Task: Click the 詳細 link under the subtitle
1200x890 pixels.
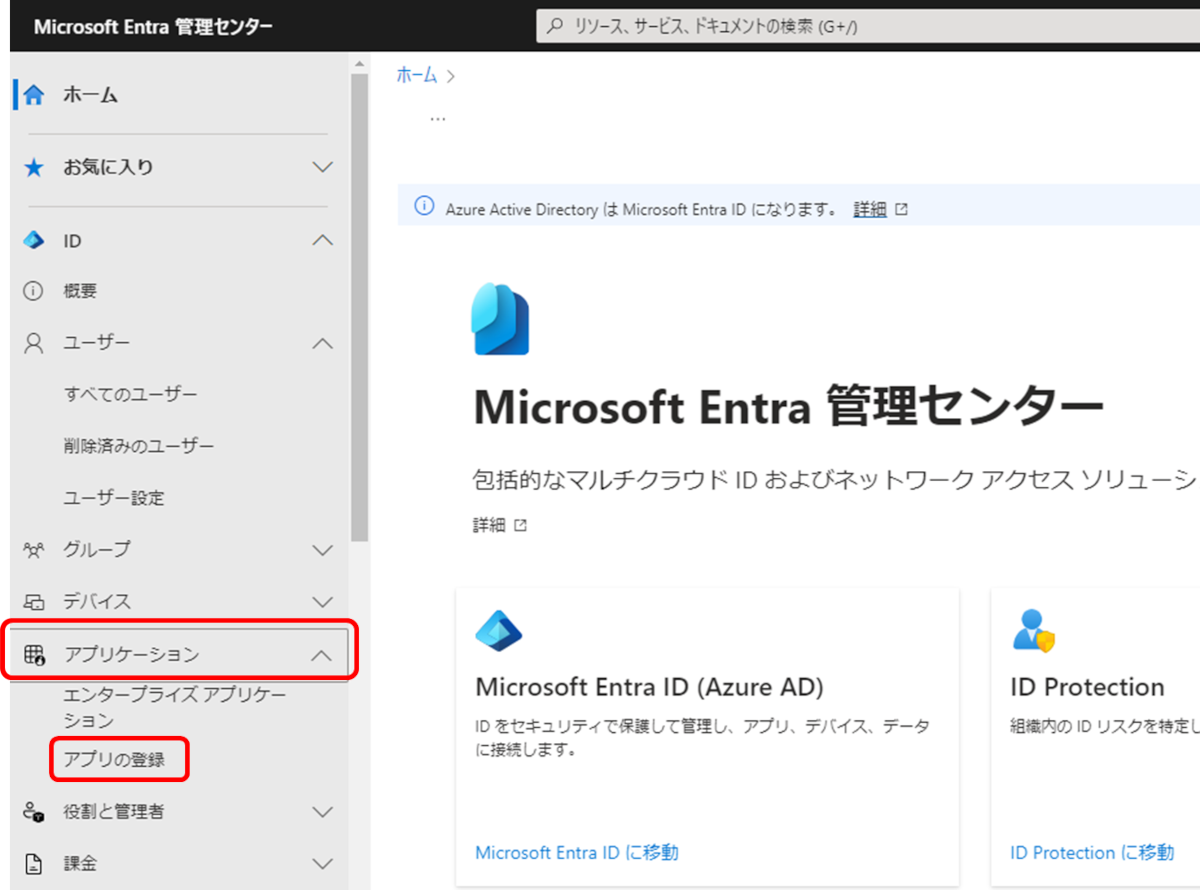Action: [489, 525]
